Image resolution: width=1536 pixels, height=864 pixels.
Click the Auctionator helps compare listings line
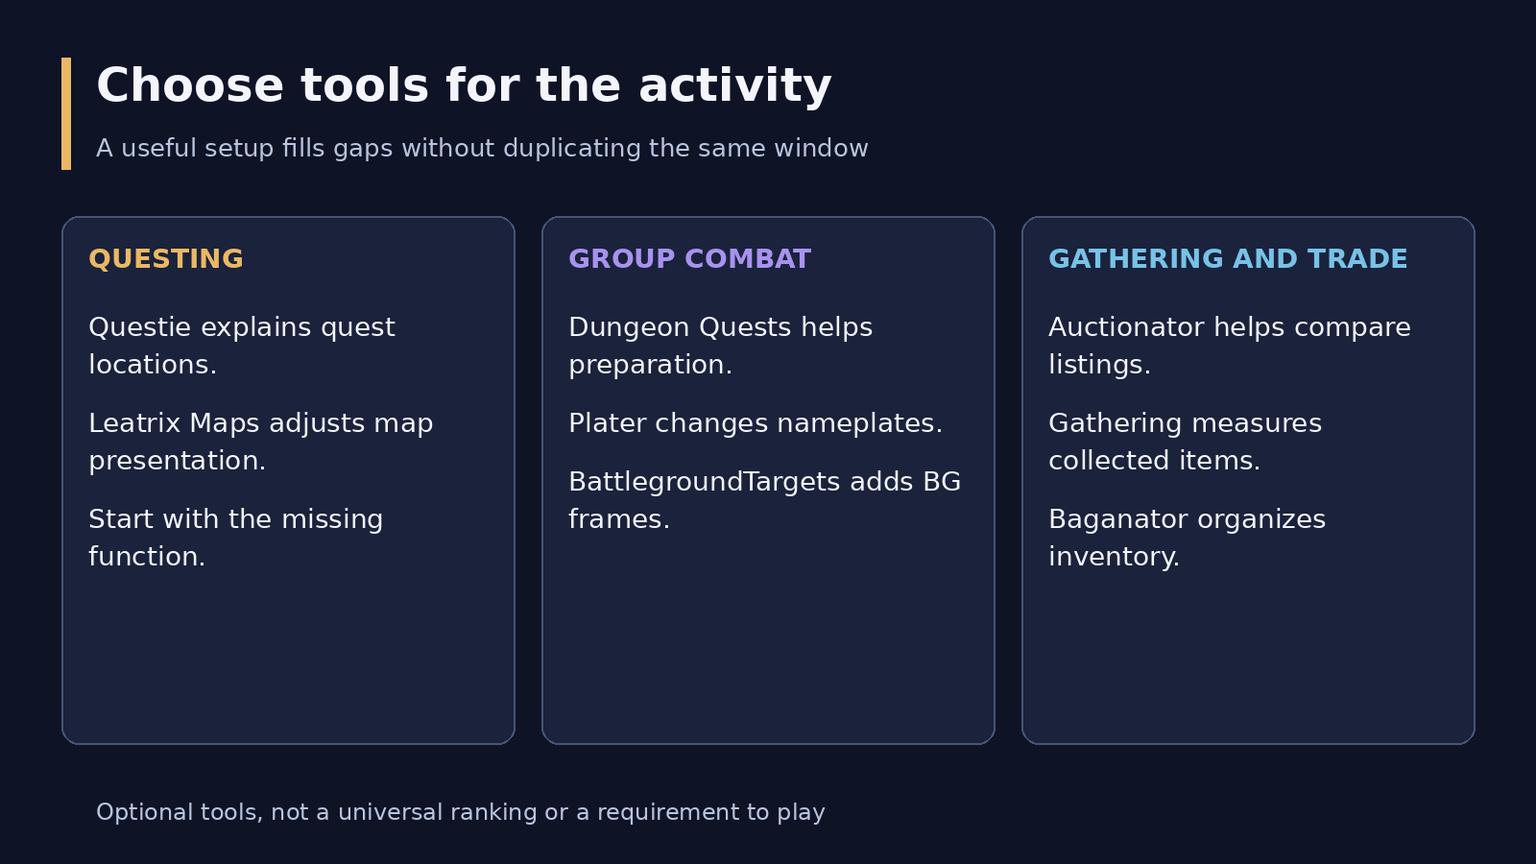pyautogui.click(x=1230, y=346)
